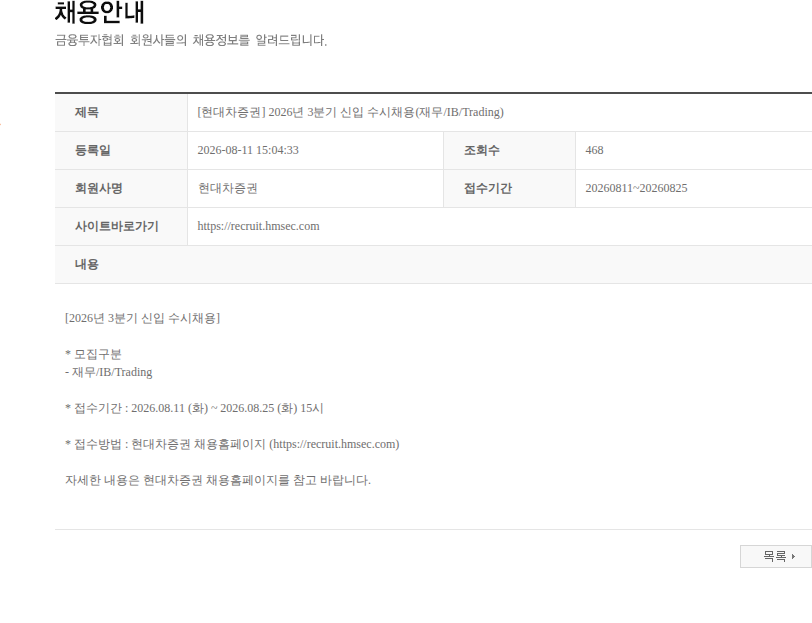Image resolution: width=812 pixels, height=623 pixels.
Task: Click the 접수기간 2026.08.11 ~ 2026.08.25 line
Action: pos(194,408)
